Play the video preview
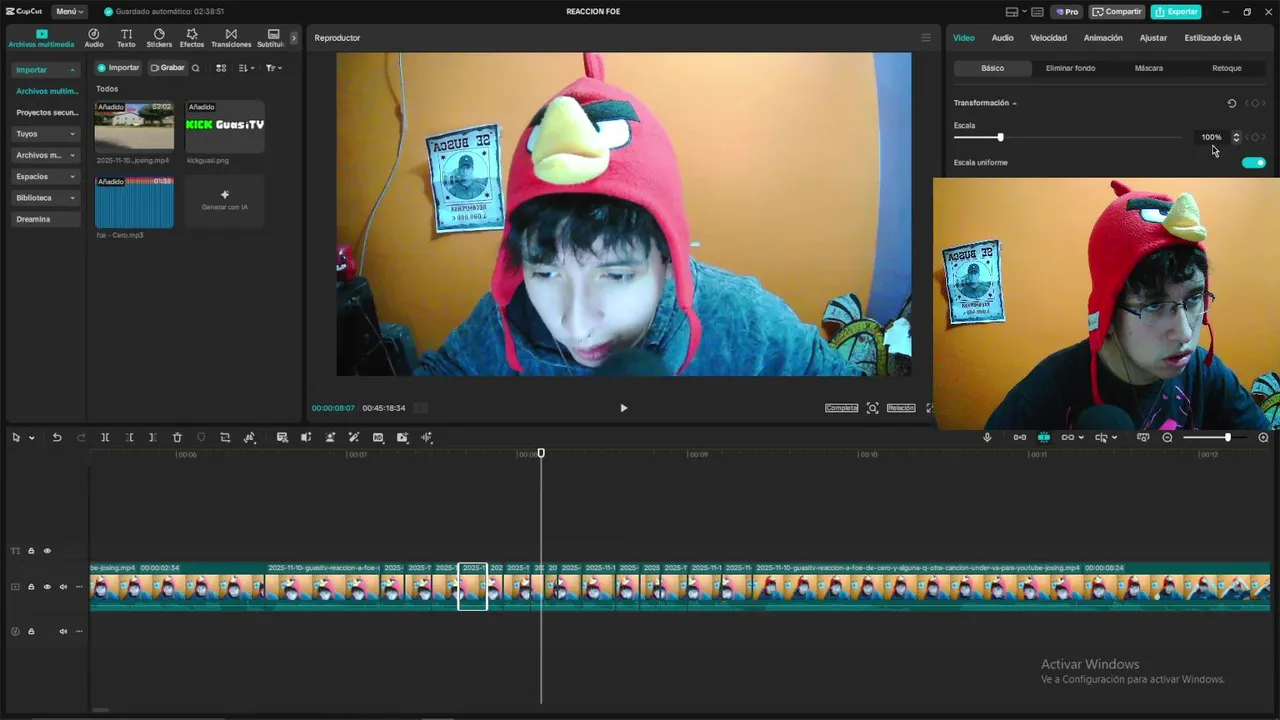This screenshot has height=720, width=1280. point(624,408)
